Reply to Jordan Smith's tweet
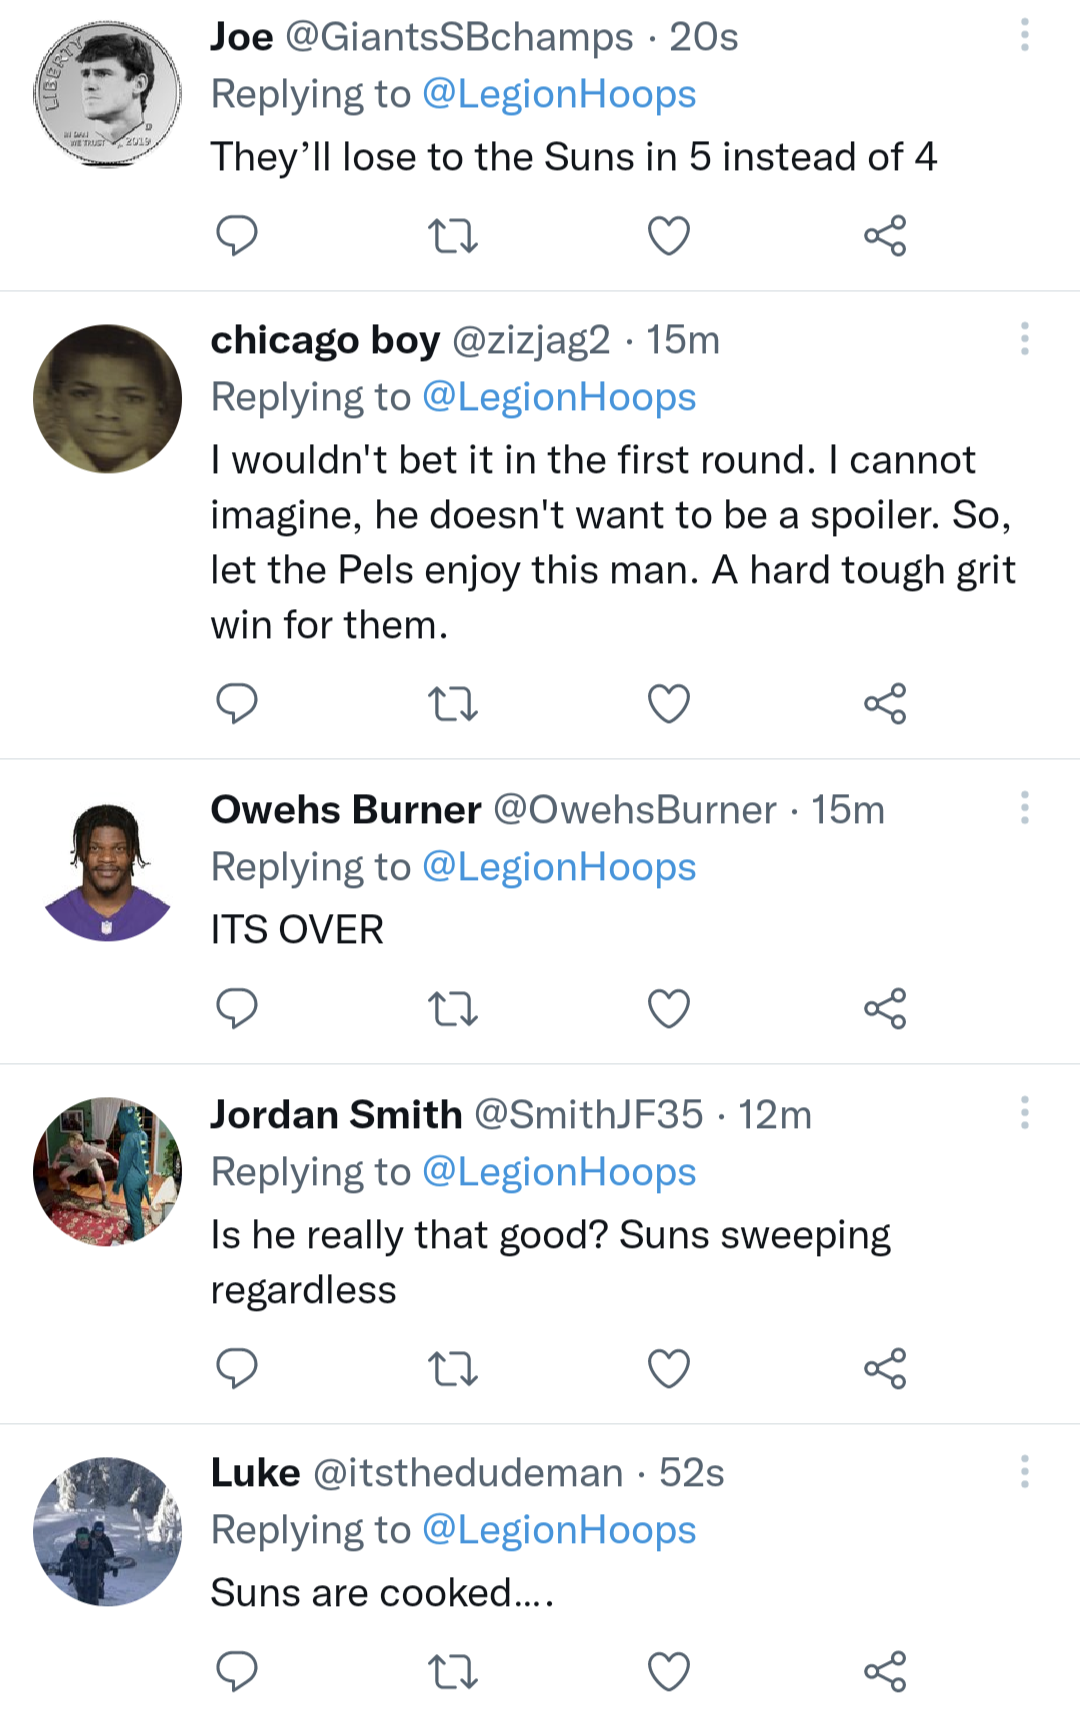Image resolution: width=1080 pixels, height=1725 pixels. (x=237, y=1368)
